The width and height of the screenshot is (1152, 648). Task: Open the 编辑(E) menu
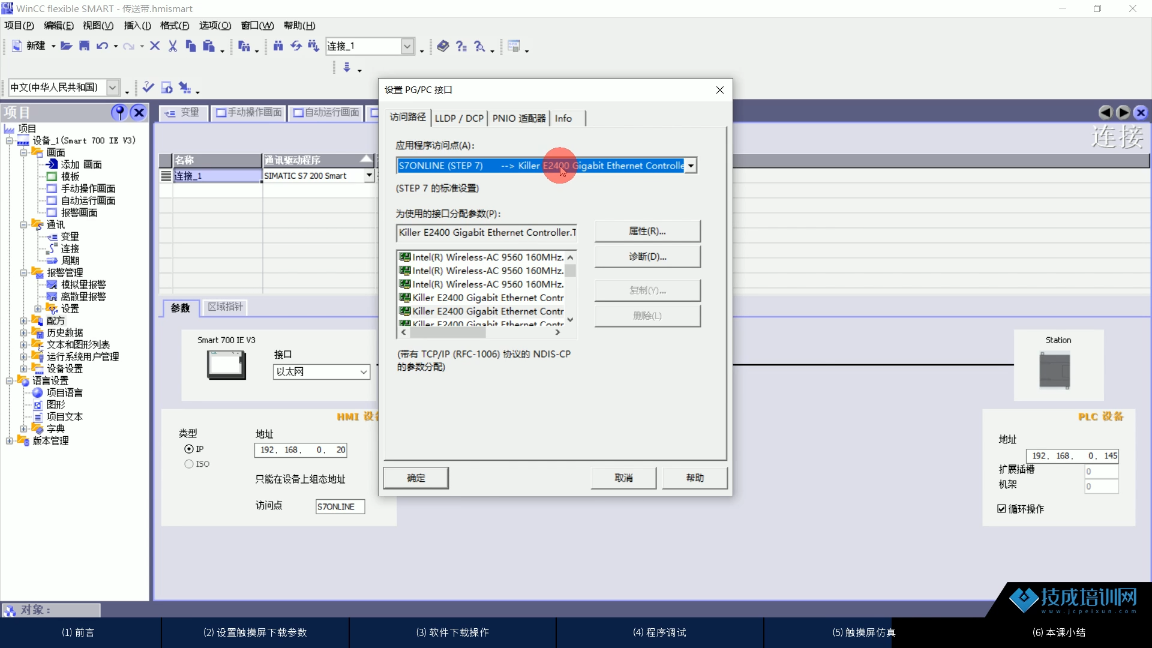(x=59, y=26)
